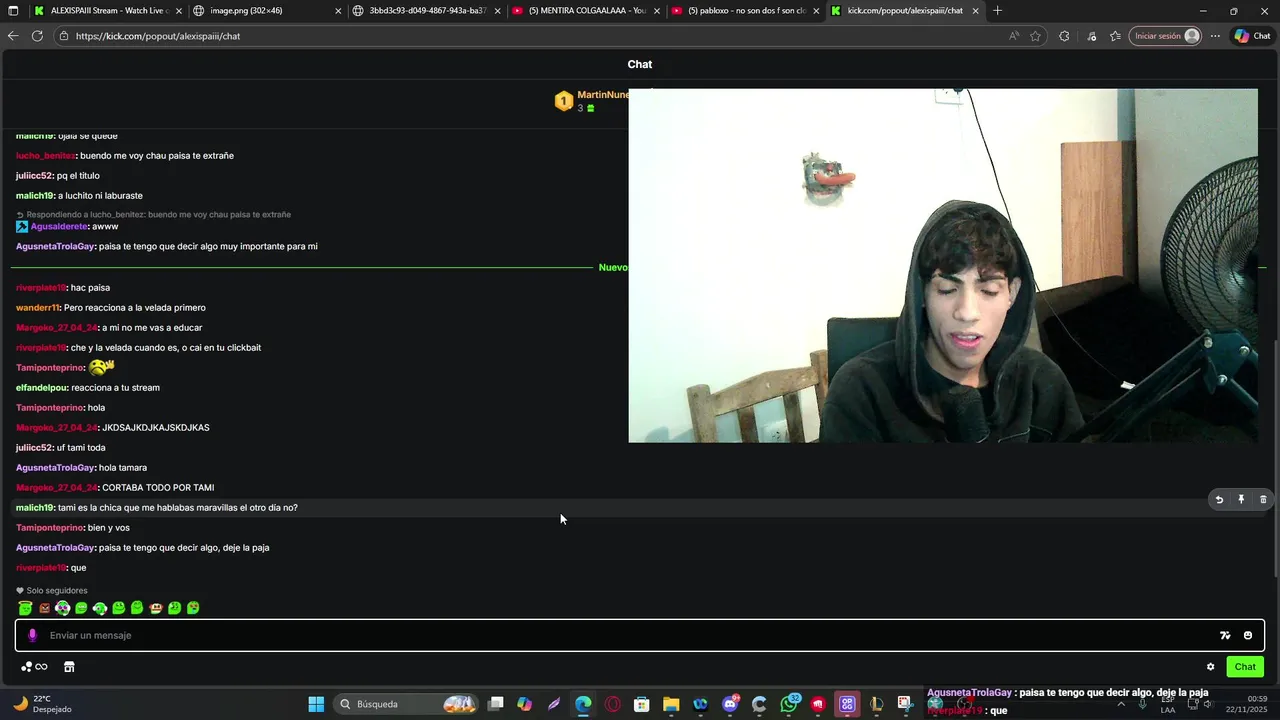Click the reply icon on malich19's message
This screenshot has height=720, width=1280.
click(1219, 499)
